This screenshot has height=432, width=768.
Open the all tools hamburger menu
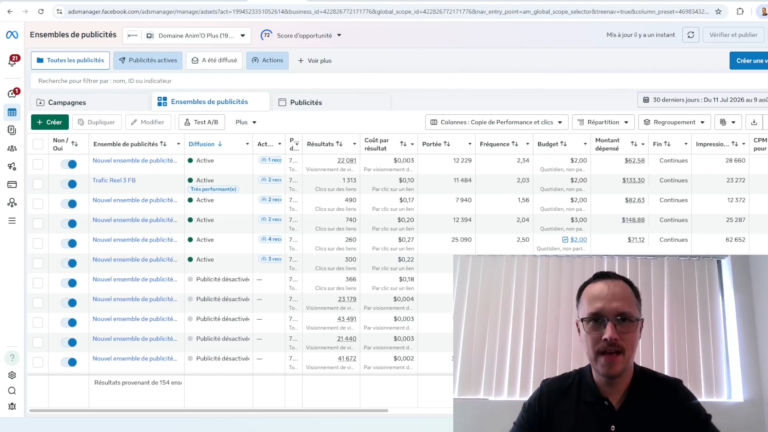[x=12, y=221]
